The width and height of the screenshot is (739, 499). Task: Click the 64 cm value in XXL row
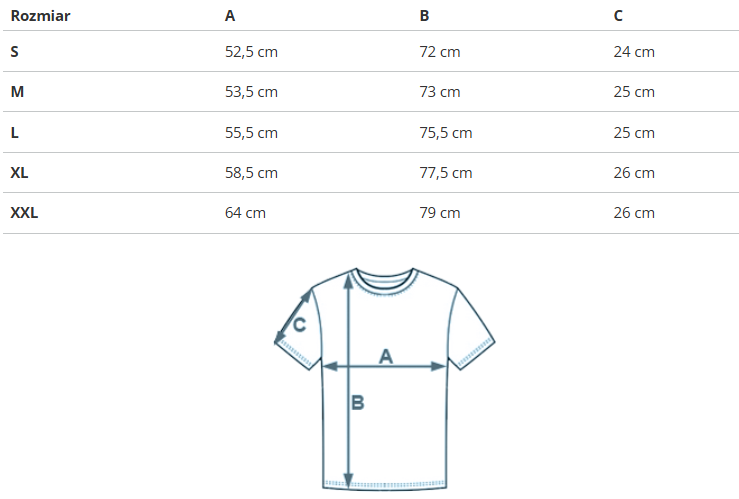(245, 213)
